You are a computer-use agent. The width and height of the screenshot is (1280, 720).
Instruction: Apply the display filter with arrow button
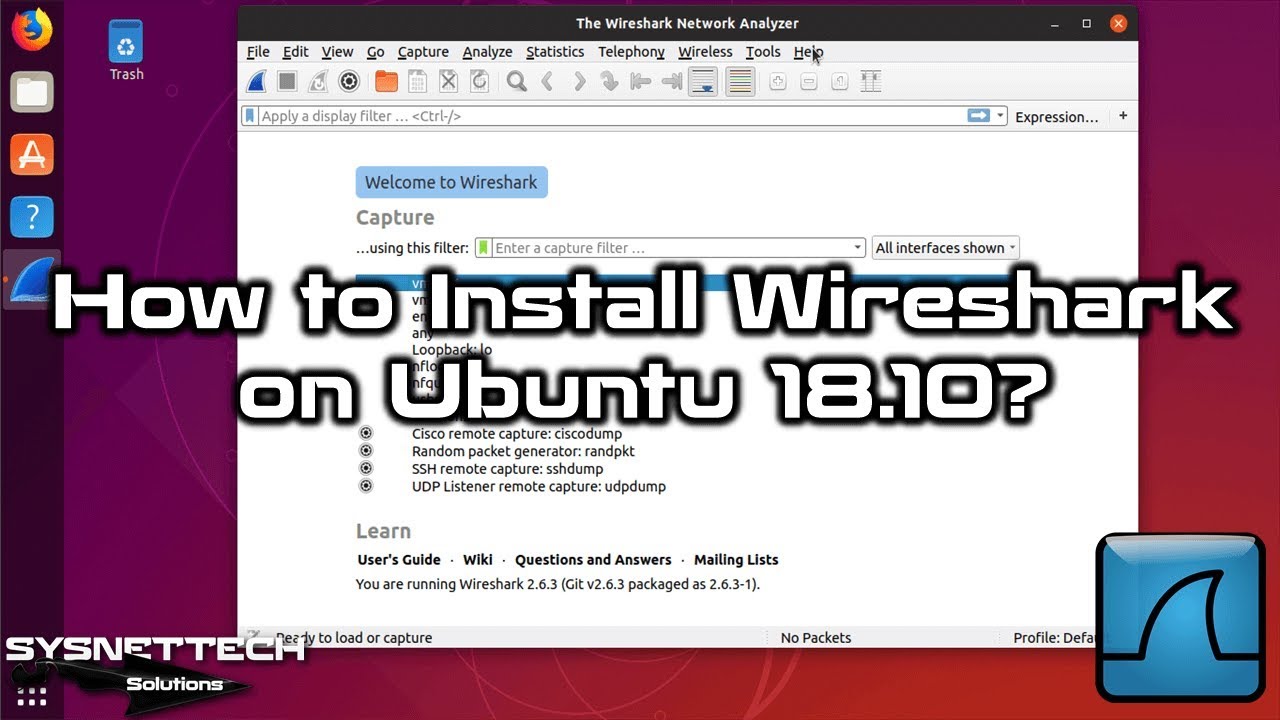click(x=978, y=116)
